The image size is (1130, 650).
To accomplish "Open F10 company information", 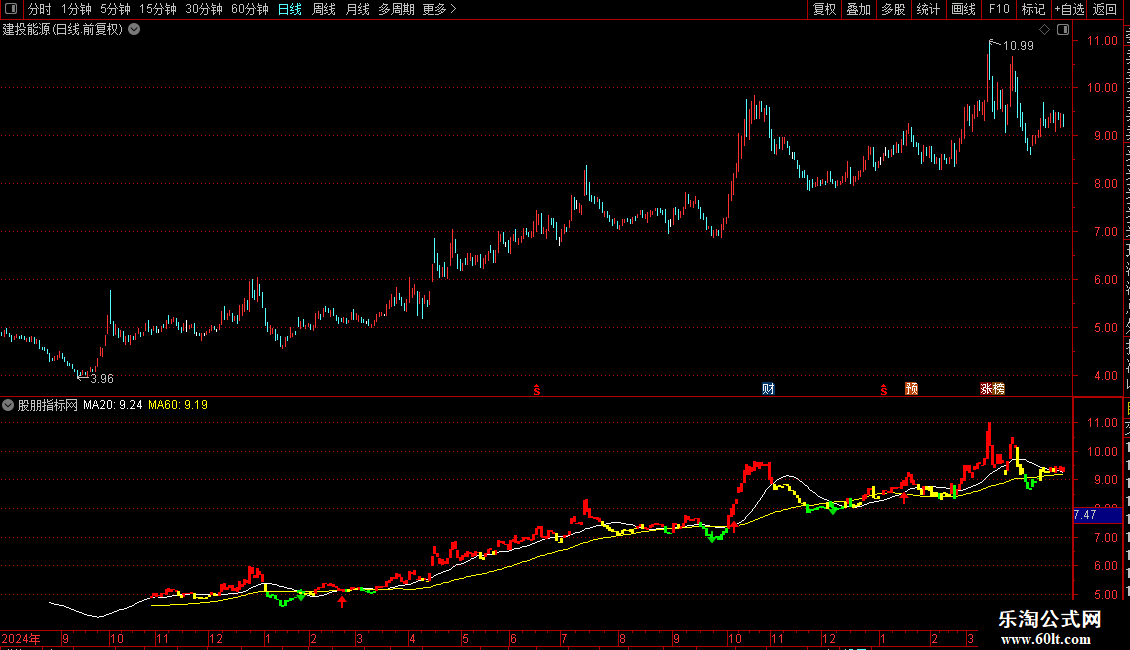I will click(x=998, y=9).
